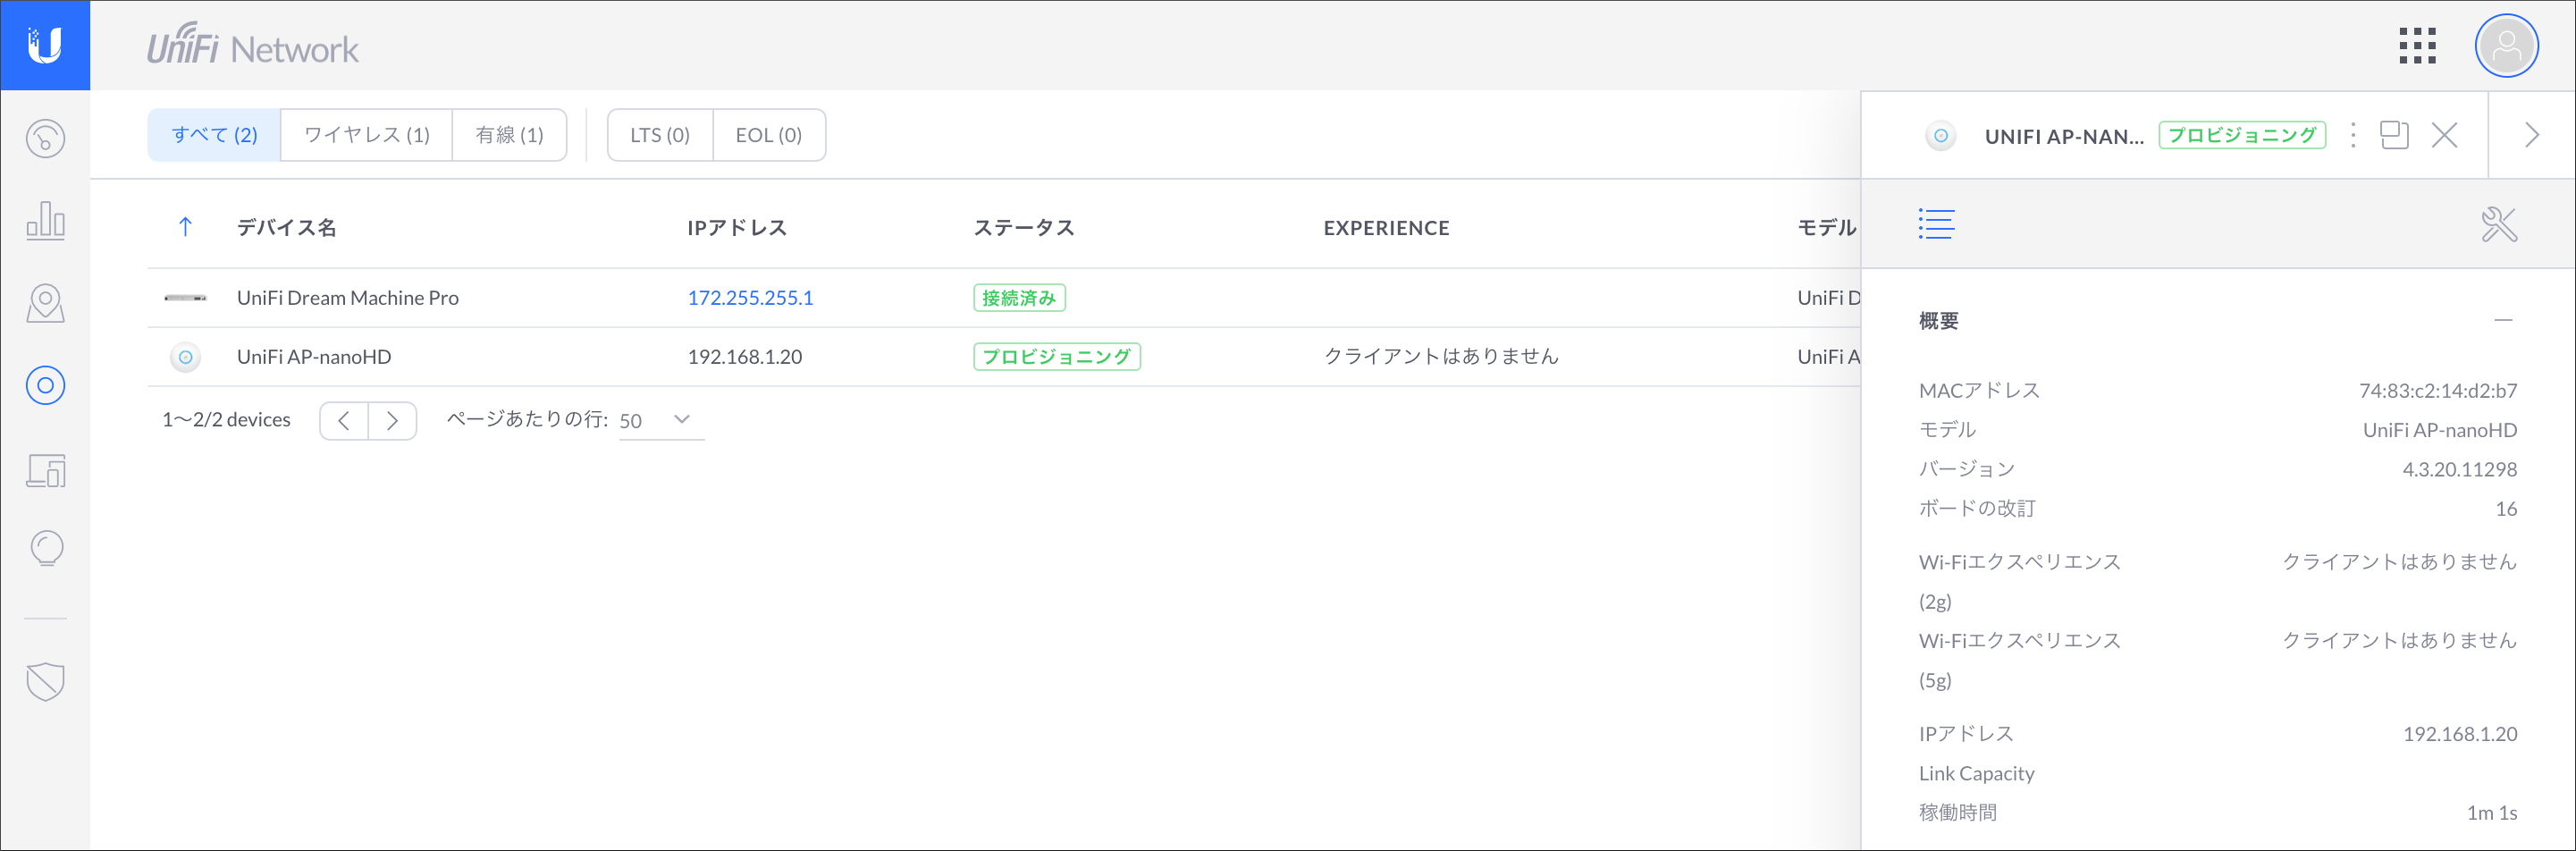Image resolution: width=2576 pixels, height=851 pixels.
Task: Click the panel IP address value 192.168.1.20
Action: (2460, 734)
